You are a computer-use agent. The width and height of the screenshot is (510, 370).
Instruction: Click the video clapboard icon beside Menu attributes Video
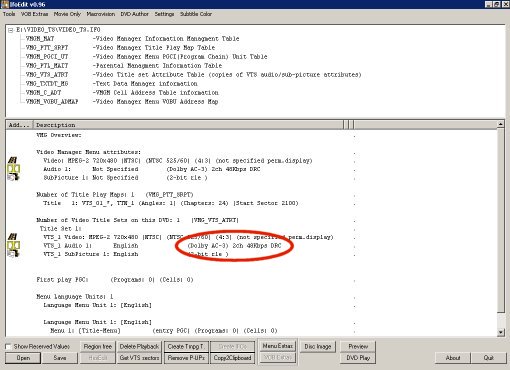click(x=13, y=160)
